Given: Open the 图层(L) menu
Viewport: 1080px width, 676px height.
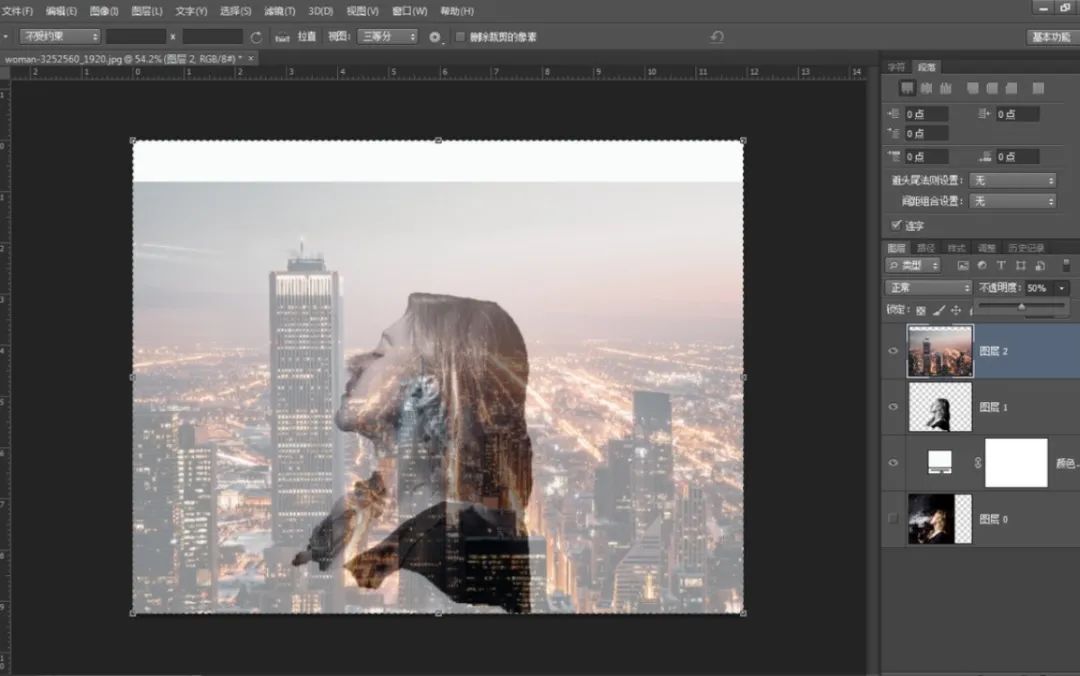Looking at the screenshot, I should pyautogui.click(x=147, y=11).
